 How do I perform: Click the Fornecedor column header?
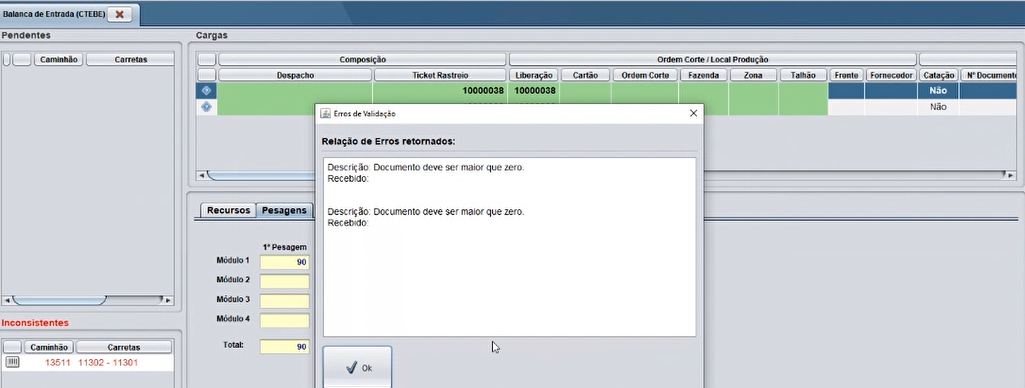click(892, 75)
